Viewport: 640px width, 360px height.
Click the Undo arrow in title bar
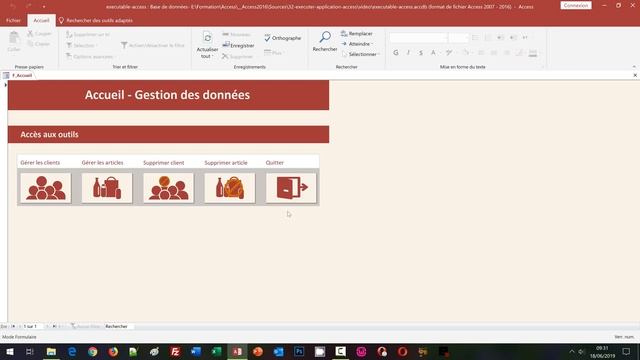click(x=13, y=6)
